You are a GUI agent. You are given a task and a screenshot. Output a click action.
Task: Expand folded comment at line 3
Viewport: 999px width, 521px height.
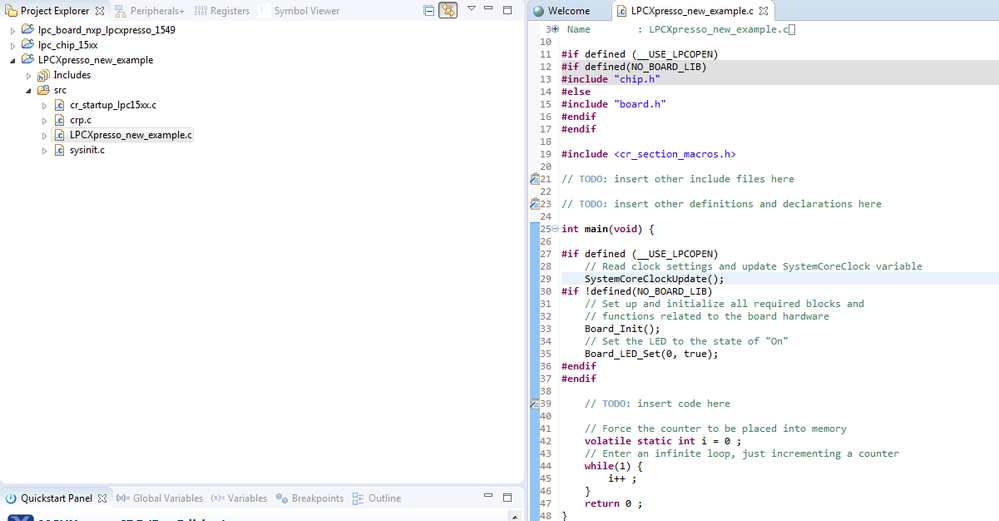click(x=556, y=29)
